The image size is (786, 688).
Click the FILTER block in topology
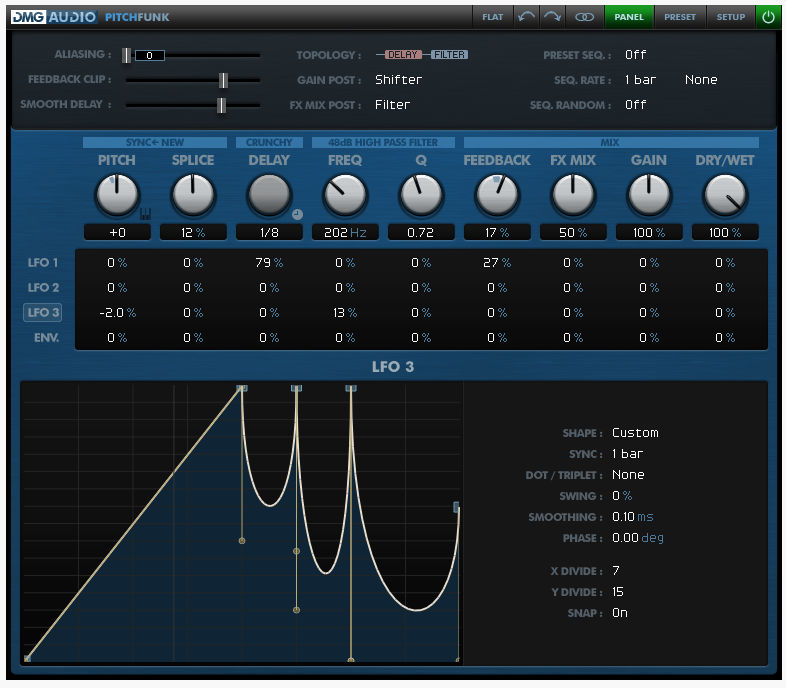coord(449,55)
